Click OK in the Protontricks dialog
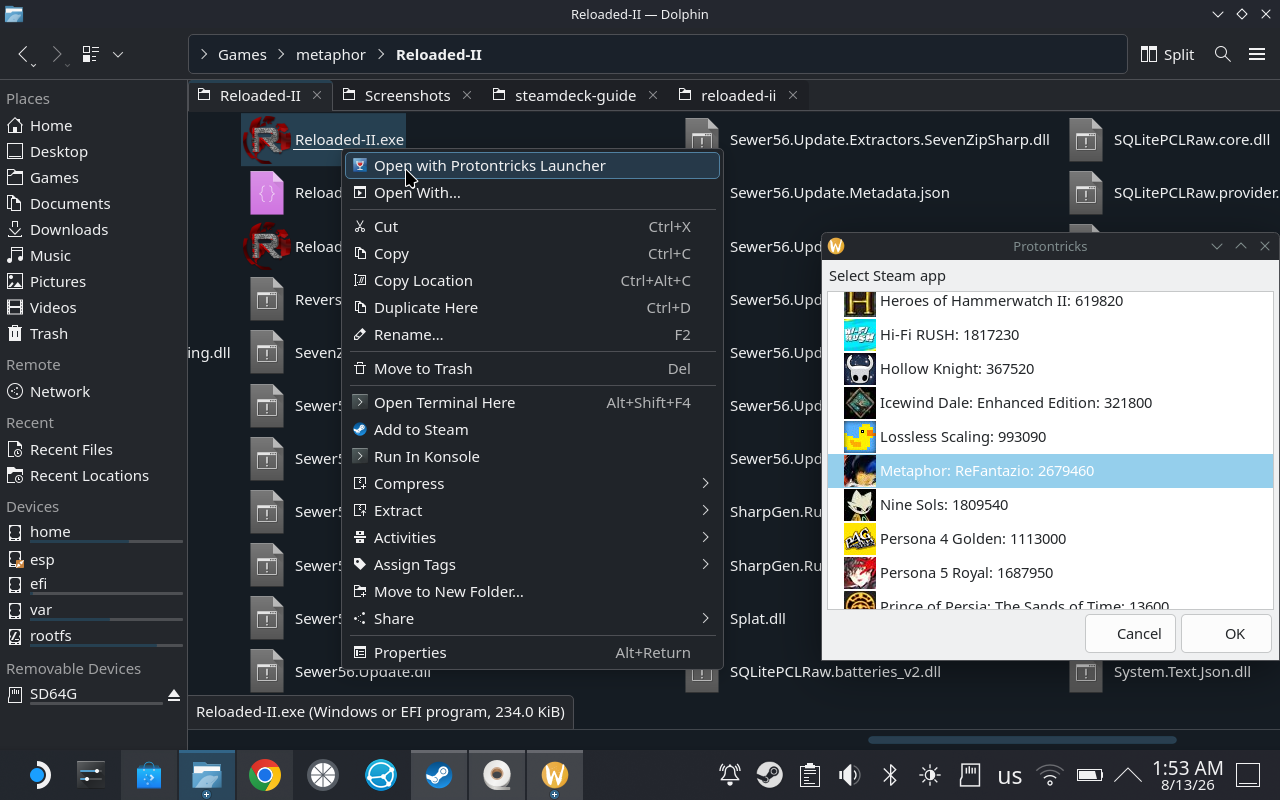The width and height of the screenshot is (1280, 800). click(1226, 633)
